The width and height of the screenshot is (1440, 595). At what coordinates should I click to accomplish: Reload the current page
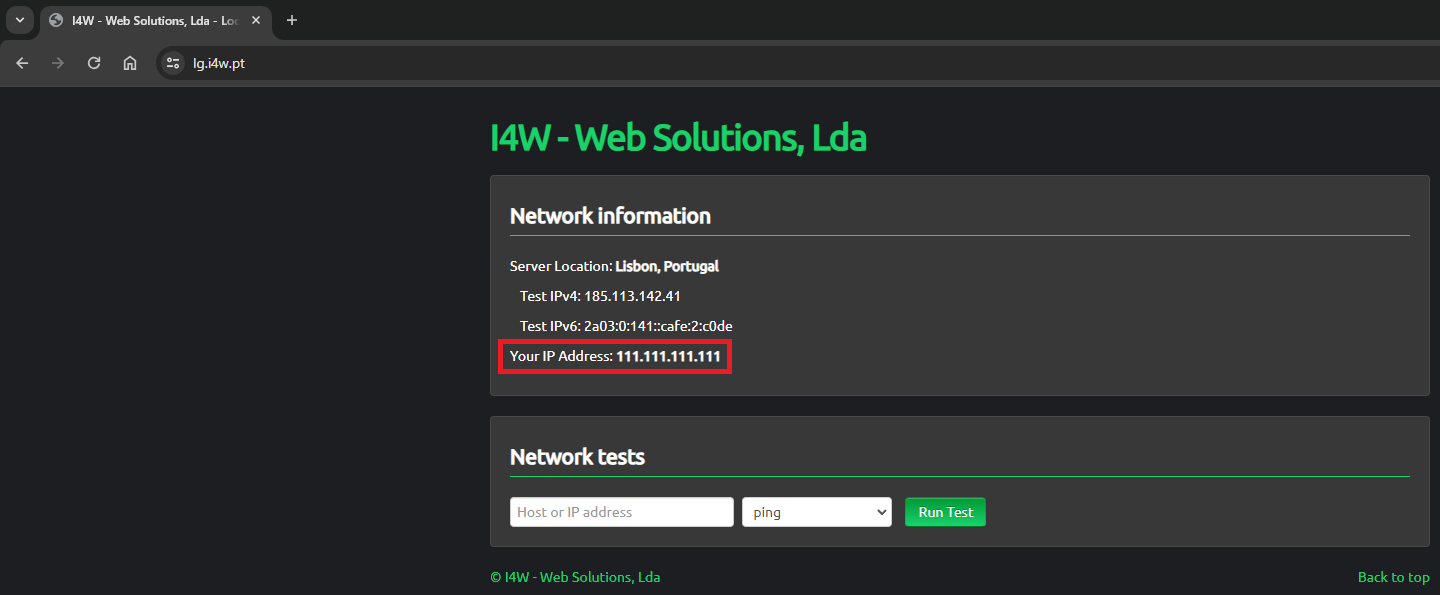pyautogui.click(x=94, y=63)
